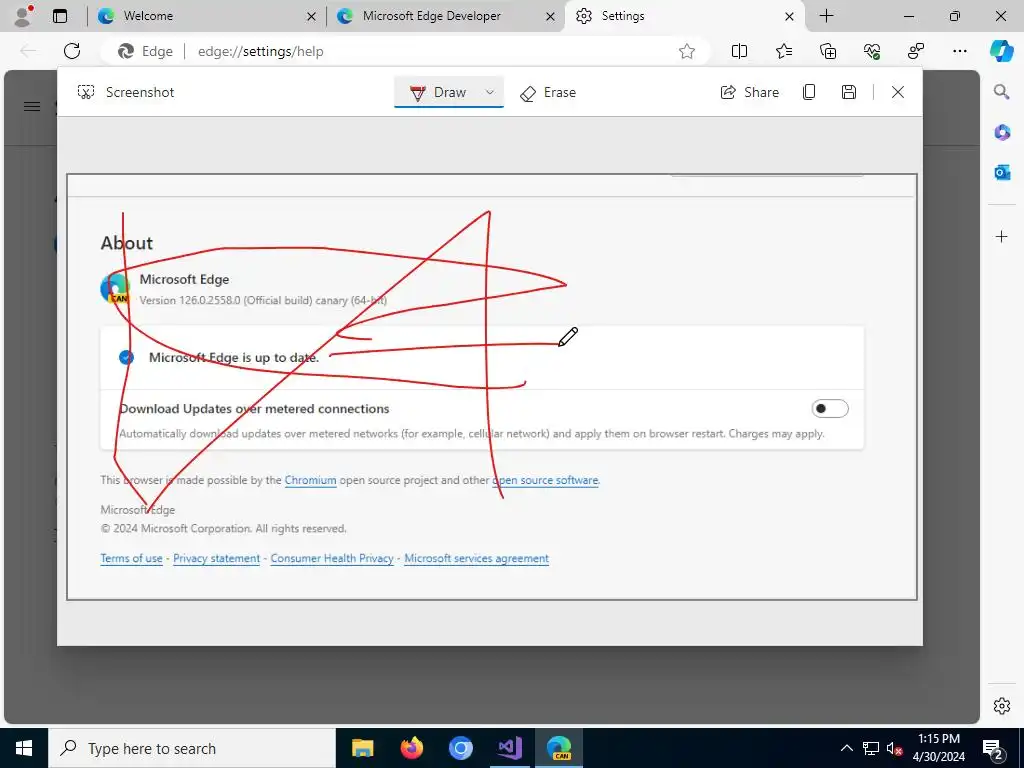Image resolution: width=1024 pixels, height=768 pixels.
Task: Copy the screenshot to clipboard
Action: coord(809,92)
